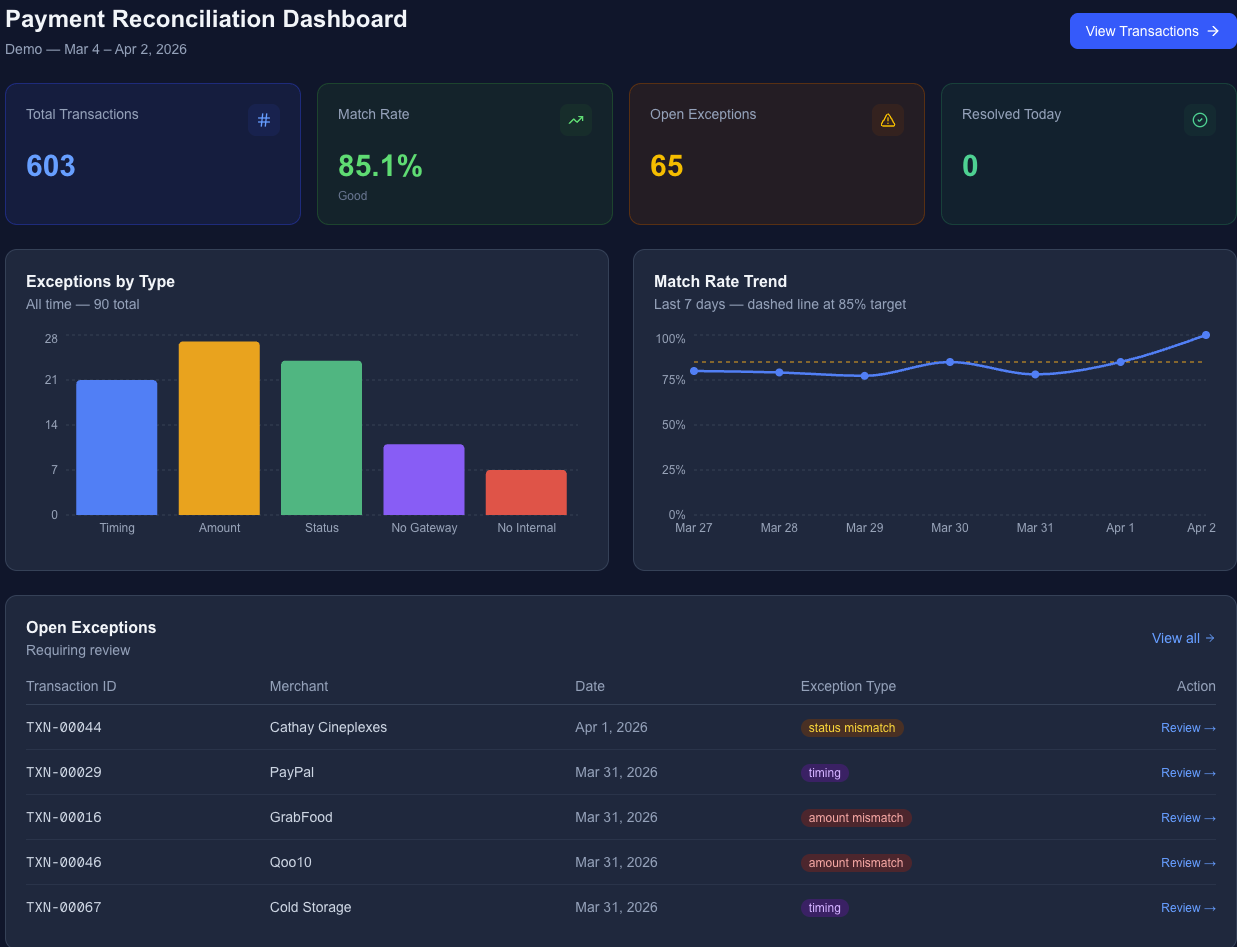Select the Apr 2 data point on trend line
The image size is (1237, 947).
[x=1206, y=335]
